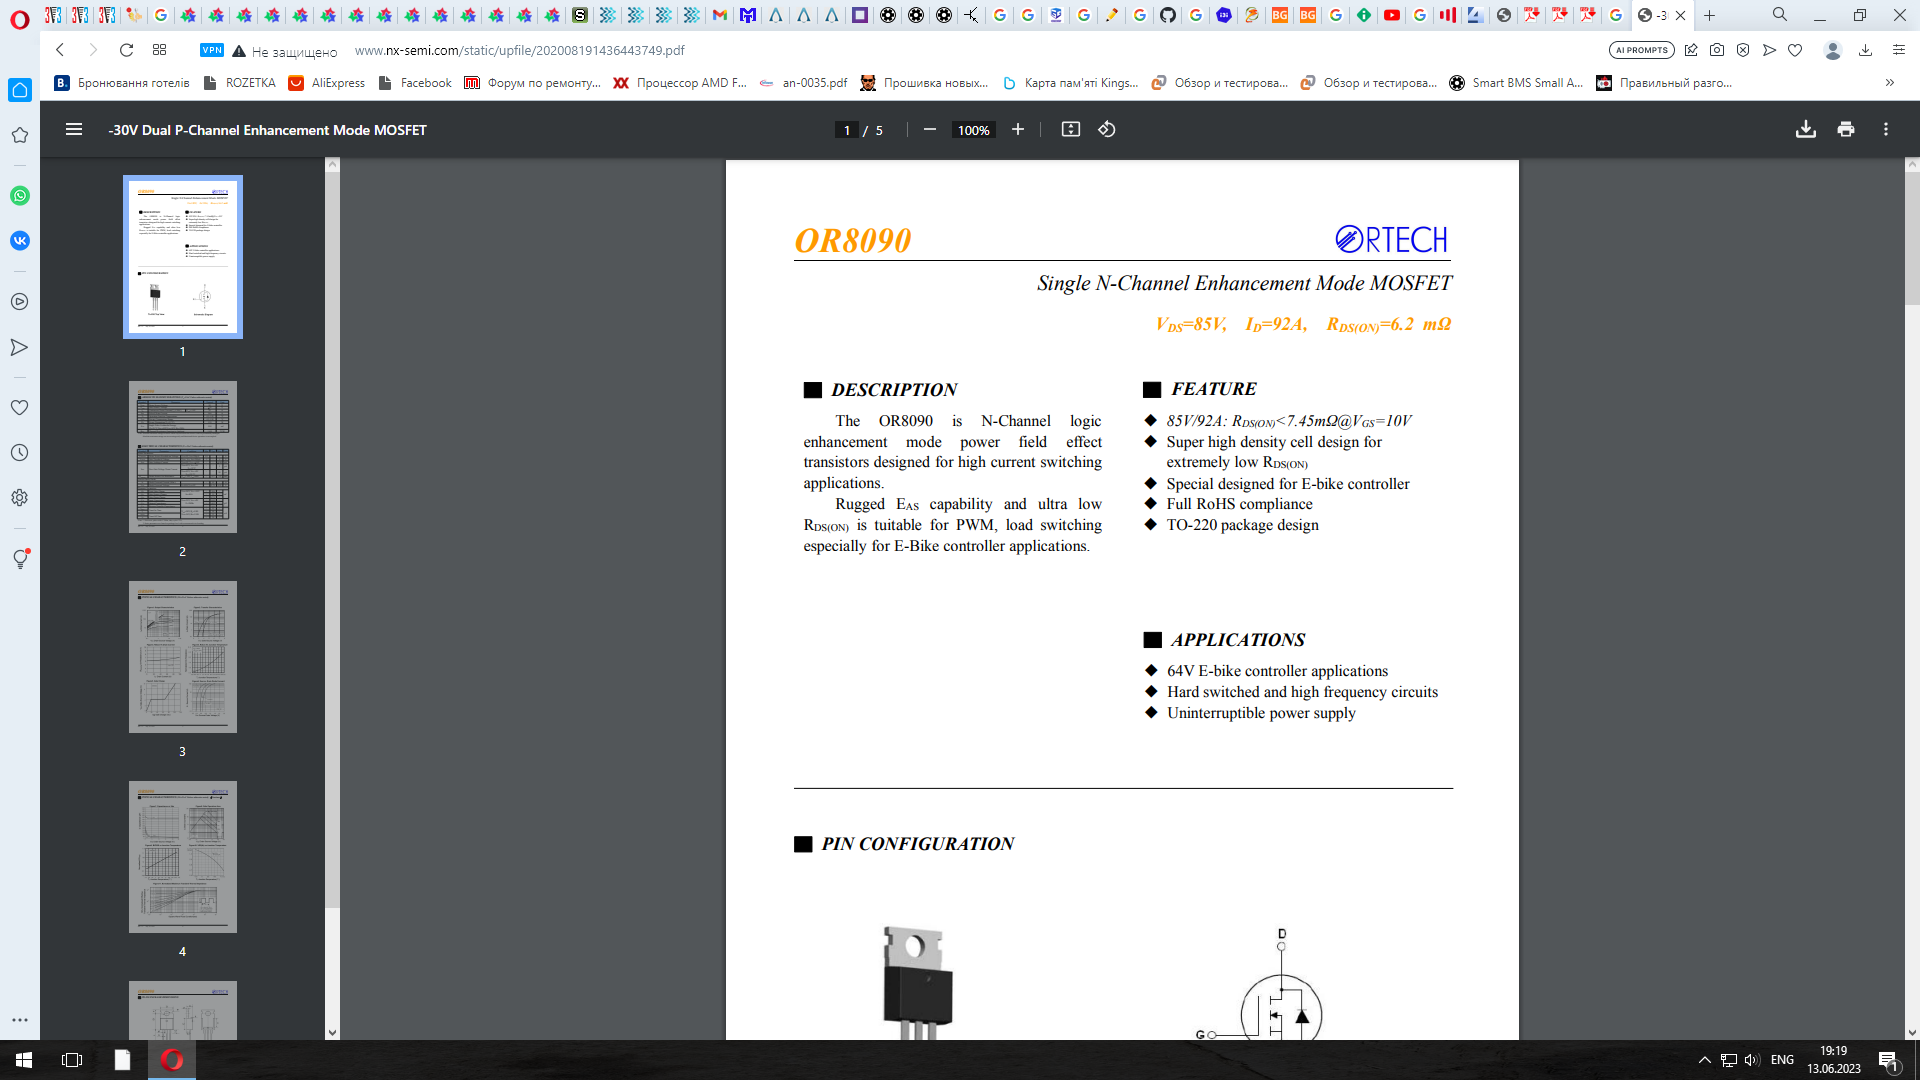Open the WhatsApp sidebar messenger

(x=20, y=196)
